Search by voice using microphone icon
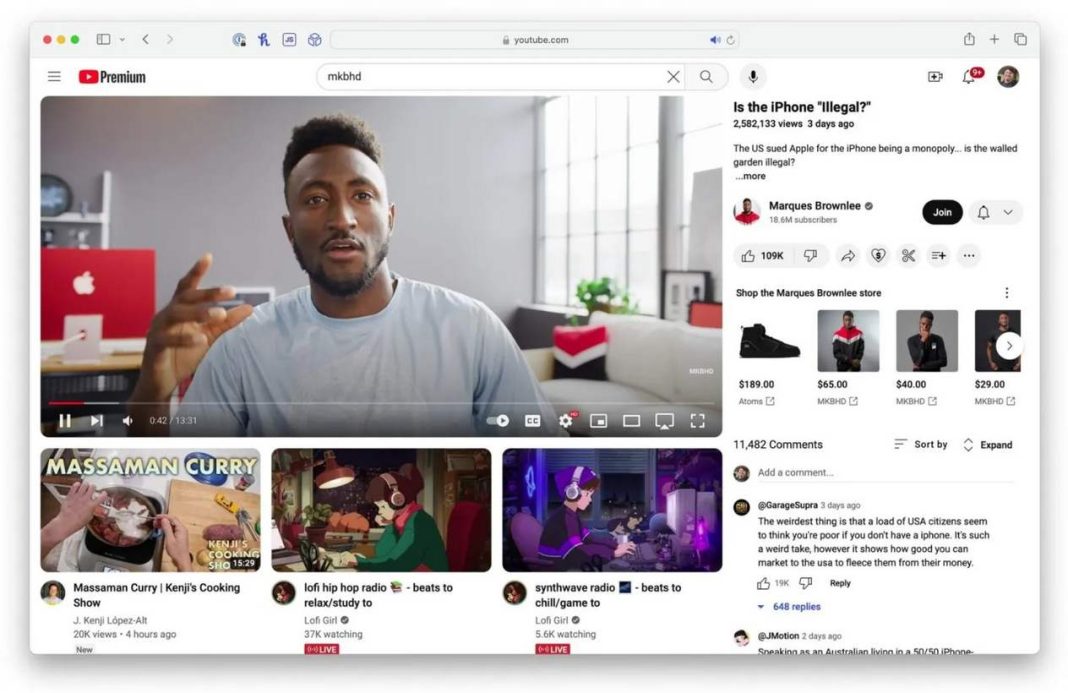The image size is (1068, 693). tap(753, 77)
